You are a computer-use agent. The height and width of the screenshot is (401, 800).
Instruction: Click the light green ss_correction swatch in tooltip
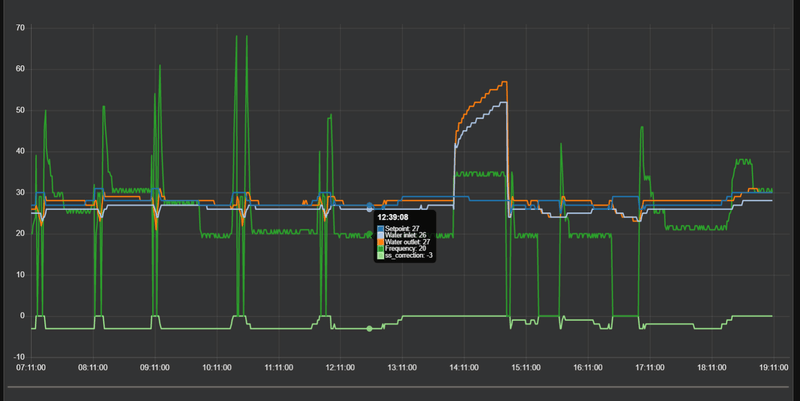380,255
